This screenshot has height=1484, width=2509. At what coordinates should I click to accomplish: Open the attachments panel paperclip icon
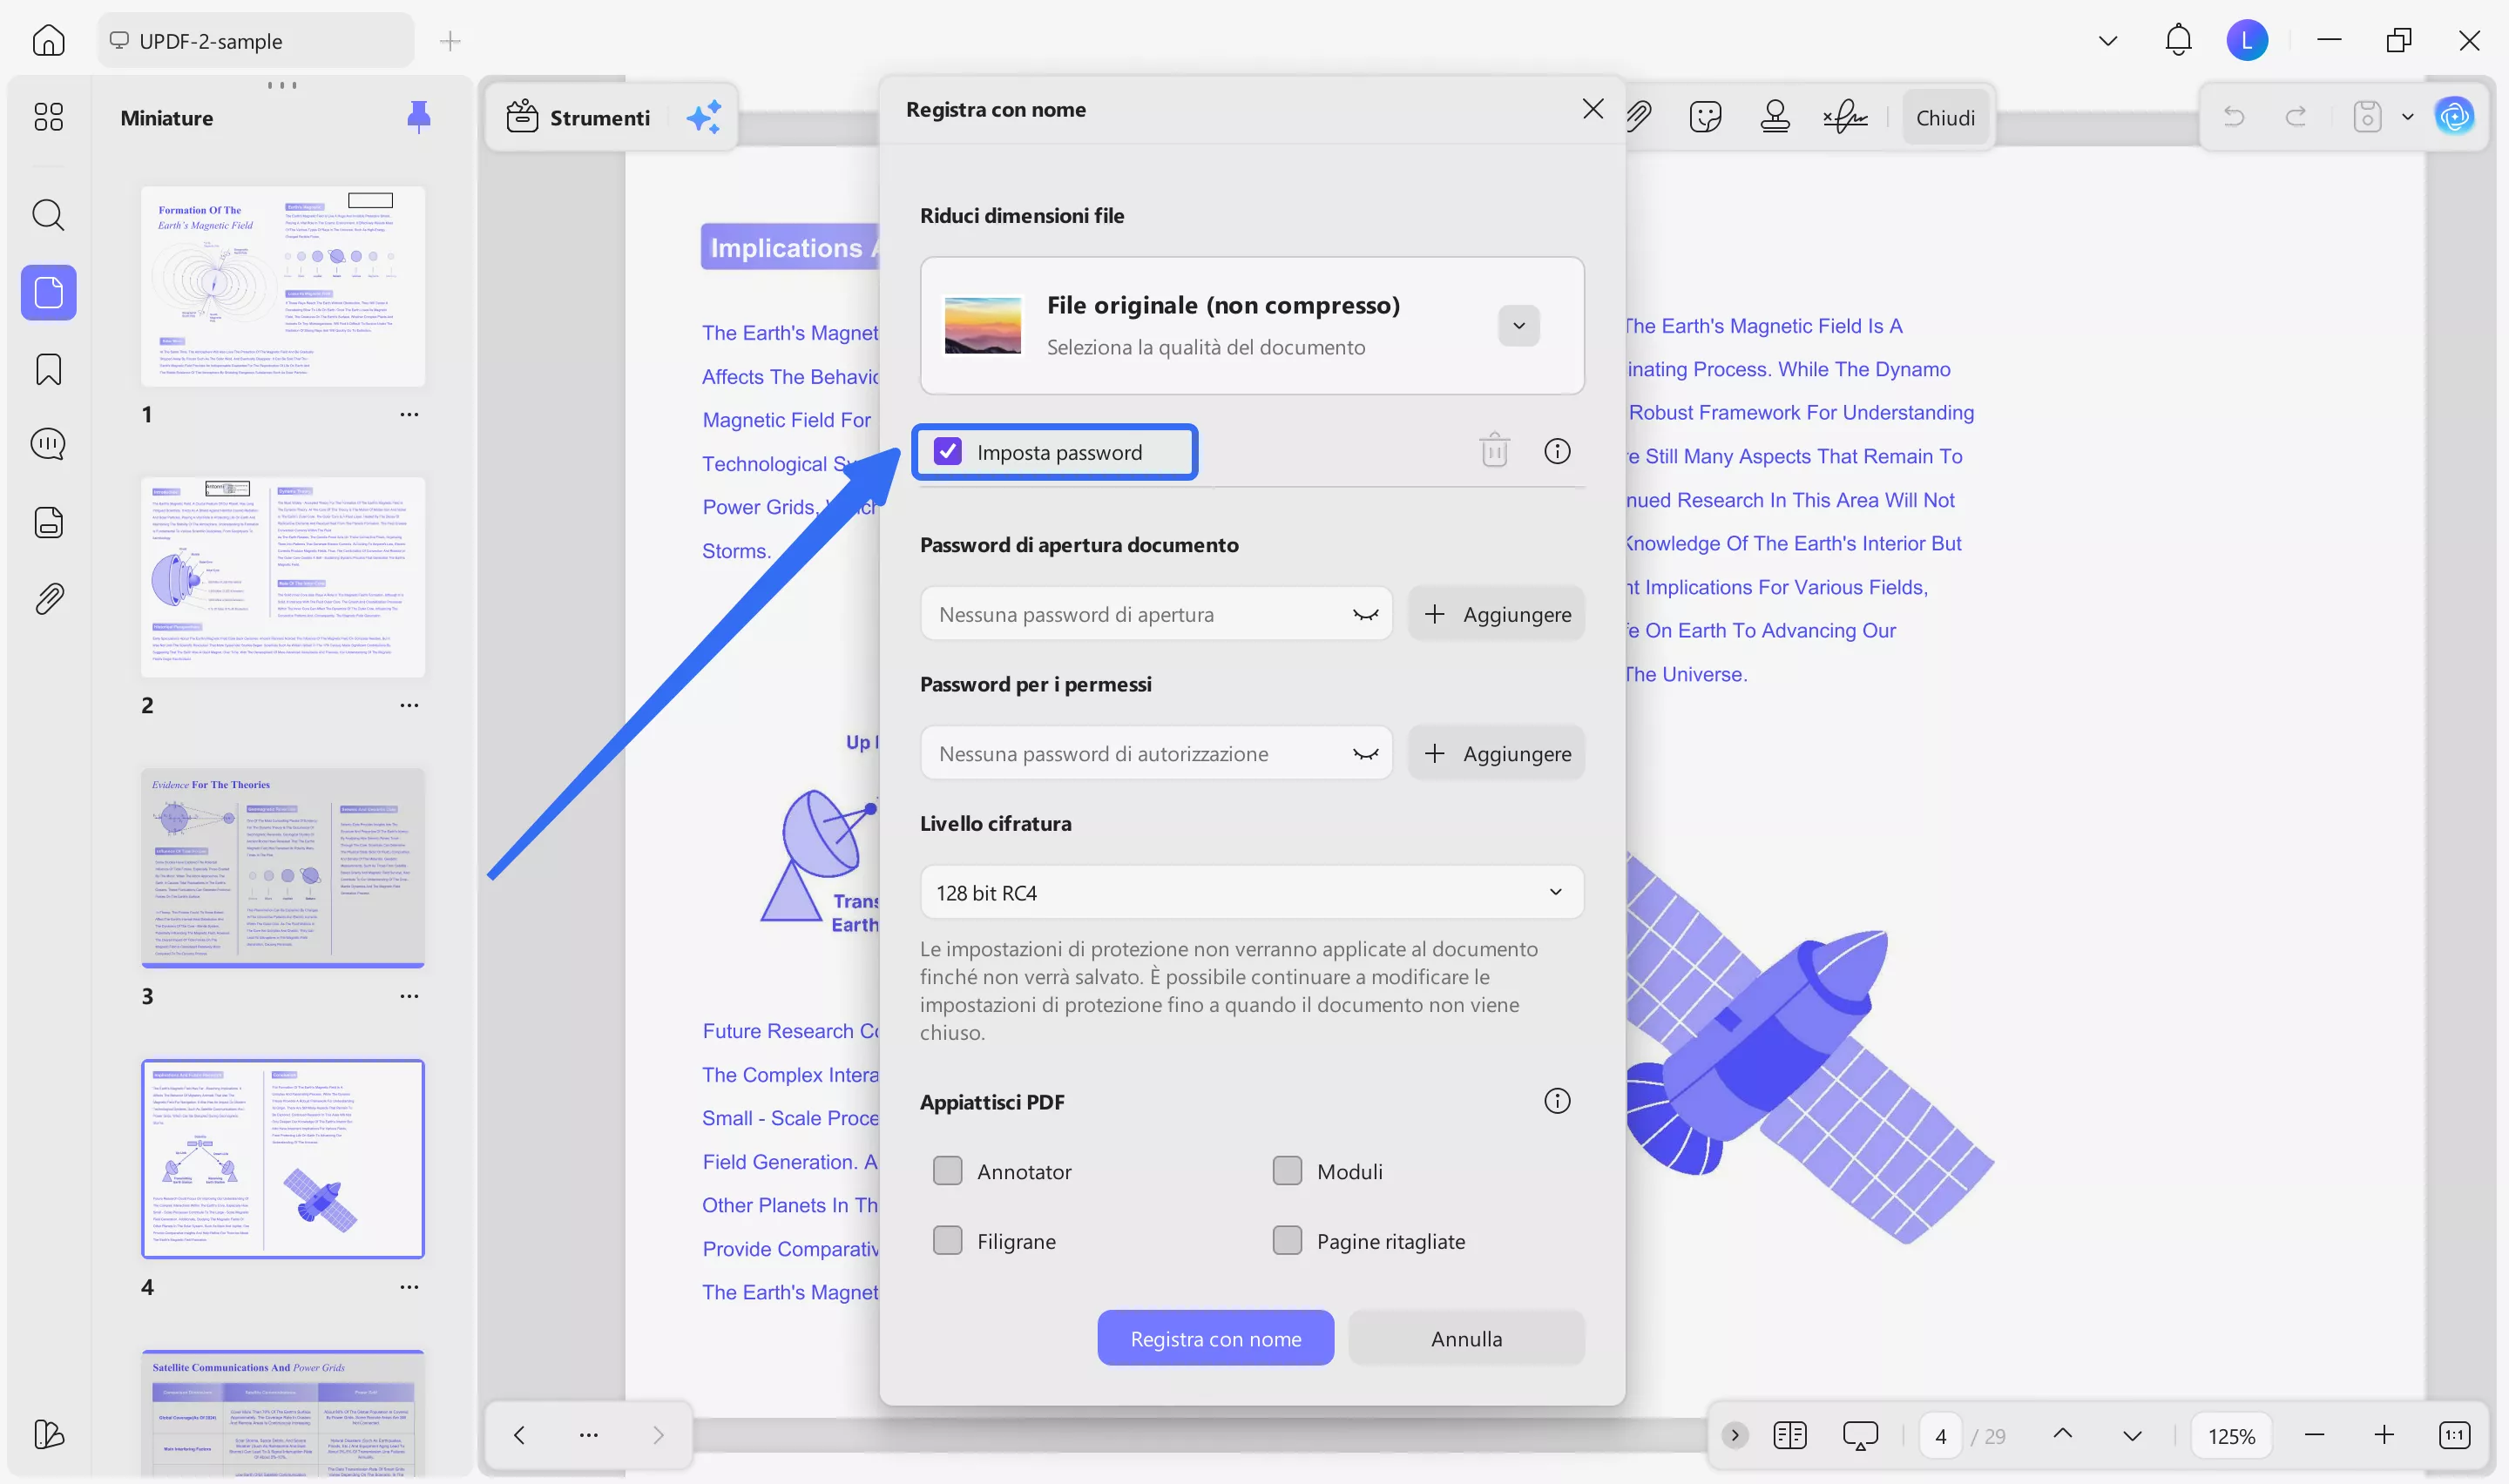tap(48, 599)
